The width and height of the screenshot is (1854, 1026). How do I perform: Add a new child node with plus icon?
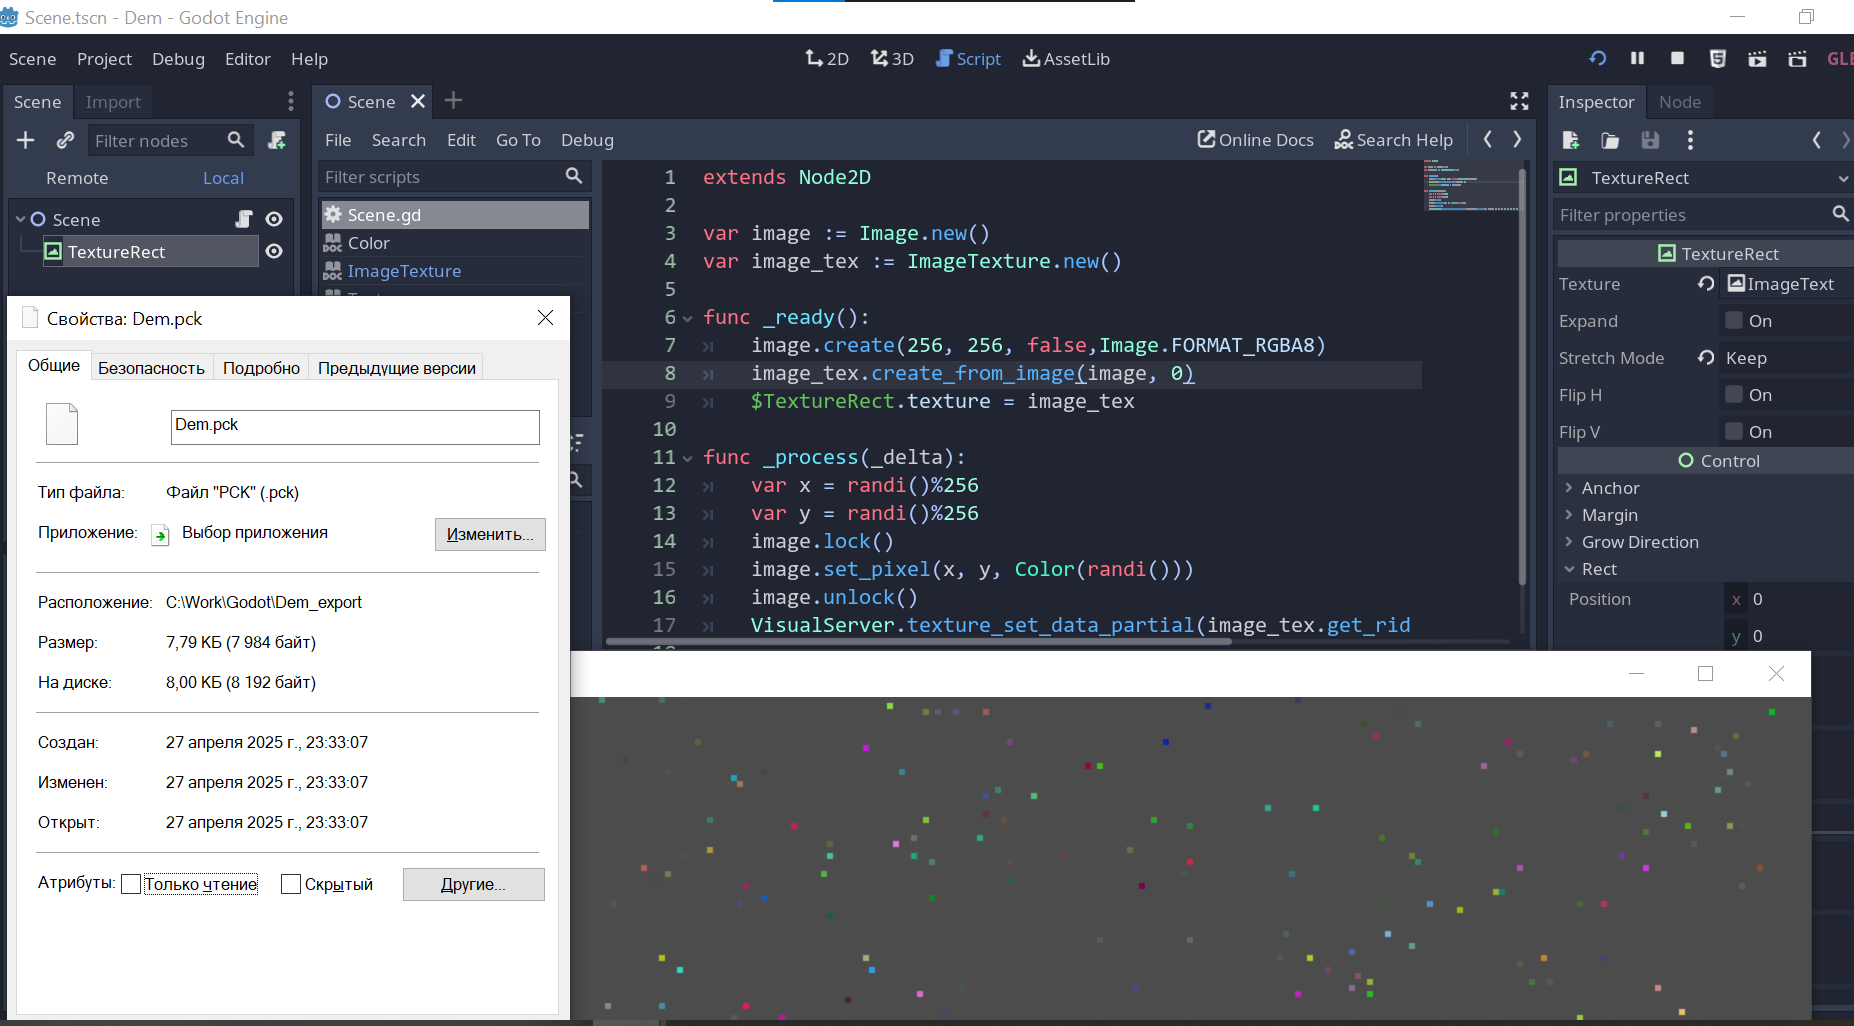point(26,140)
